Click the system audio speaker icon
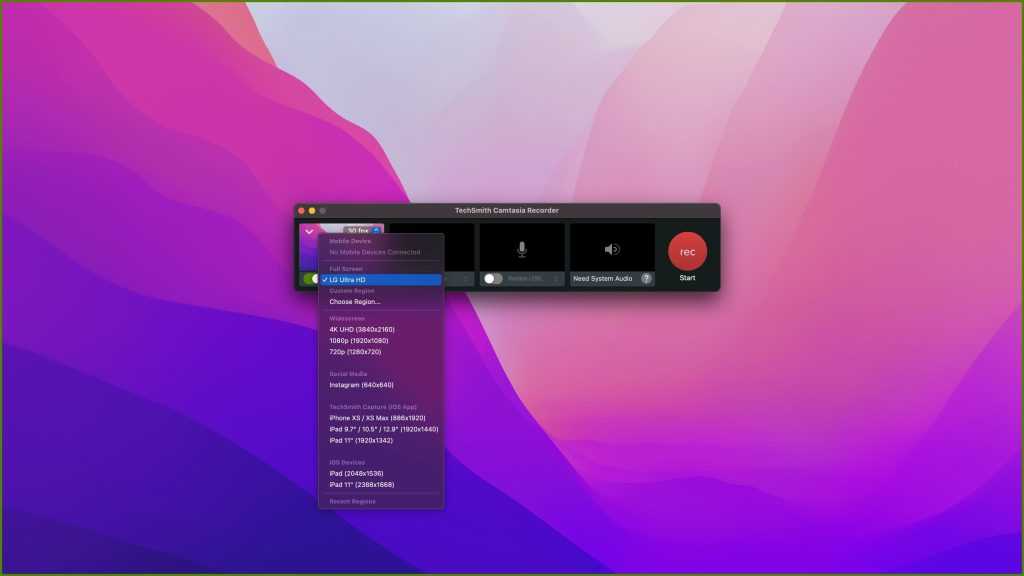The height and width of the screenshot is (576, 1024). 610,250
